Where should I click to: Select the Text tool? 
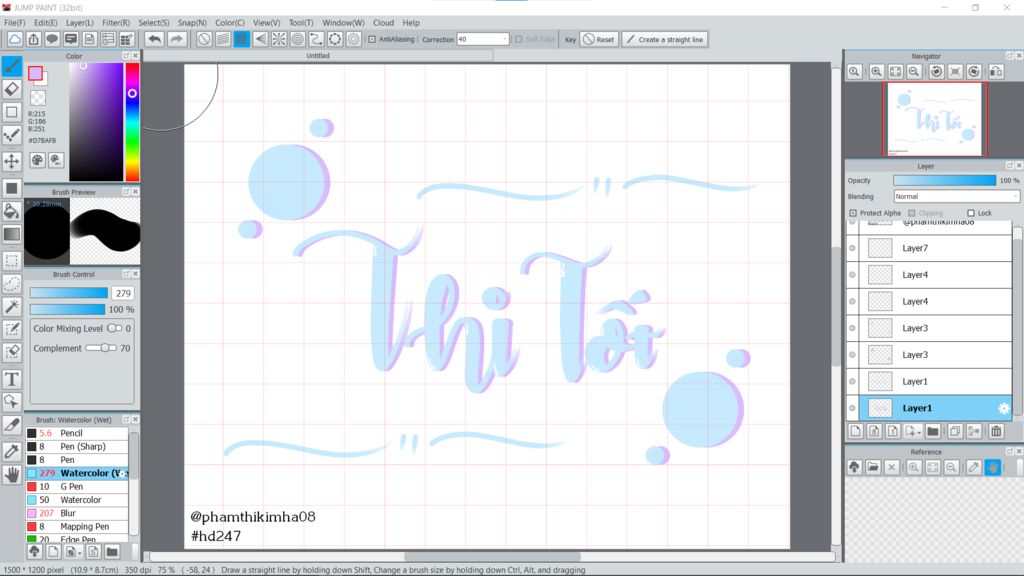click(x=12, y=379)
